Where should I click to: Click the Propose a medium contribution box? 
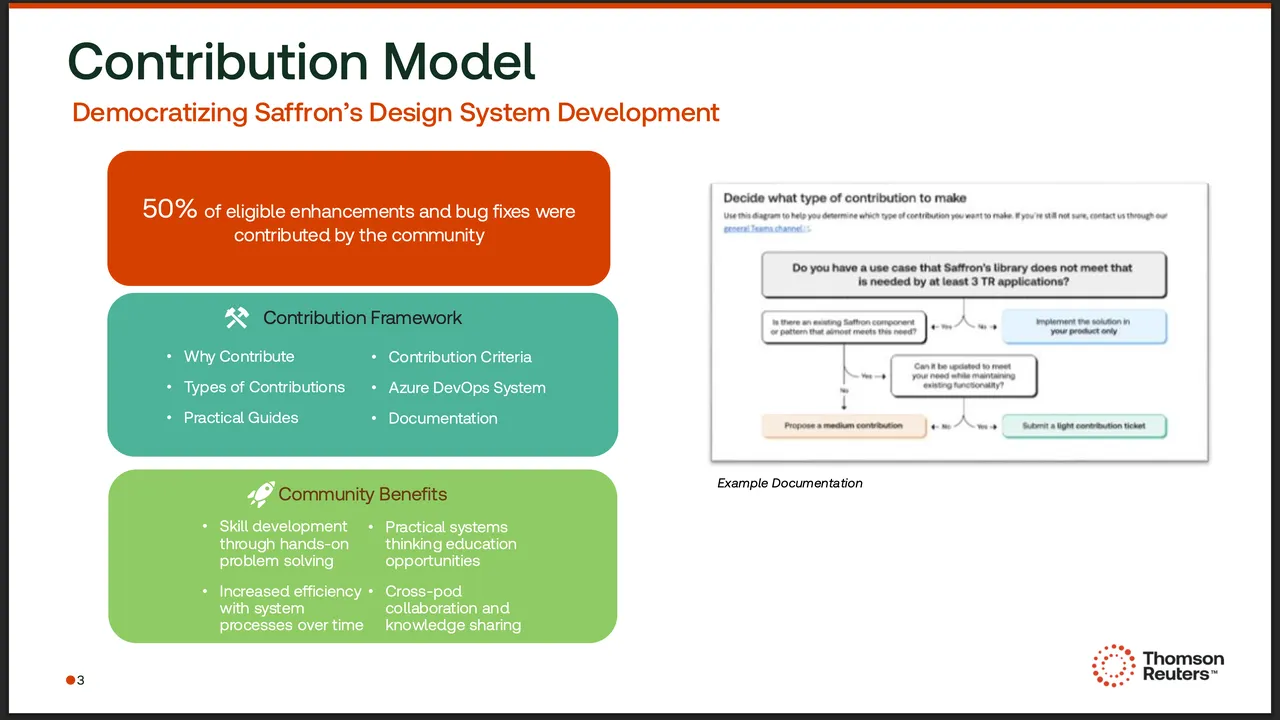(x=843, y=426)
